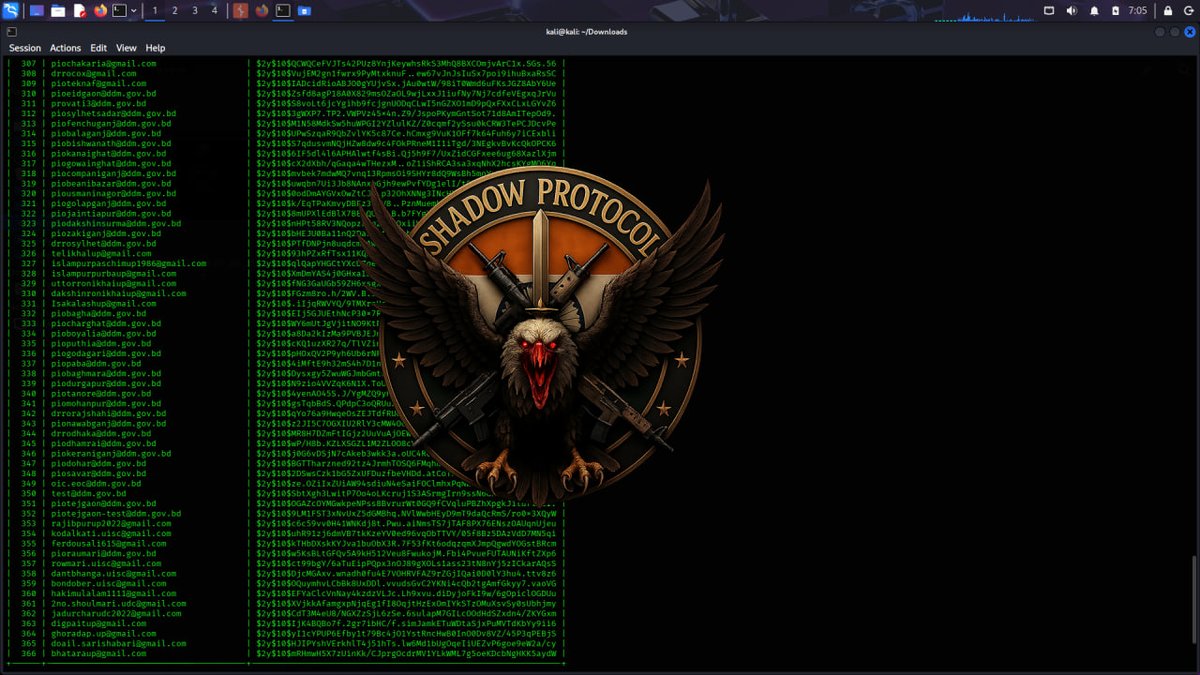Click the power manager battery icon
Screen dimensions: 1200x675
[x=1114, y=11]
